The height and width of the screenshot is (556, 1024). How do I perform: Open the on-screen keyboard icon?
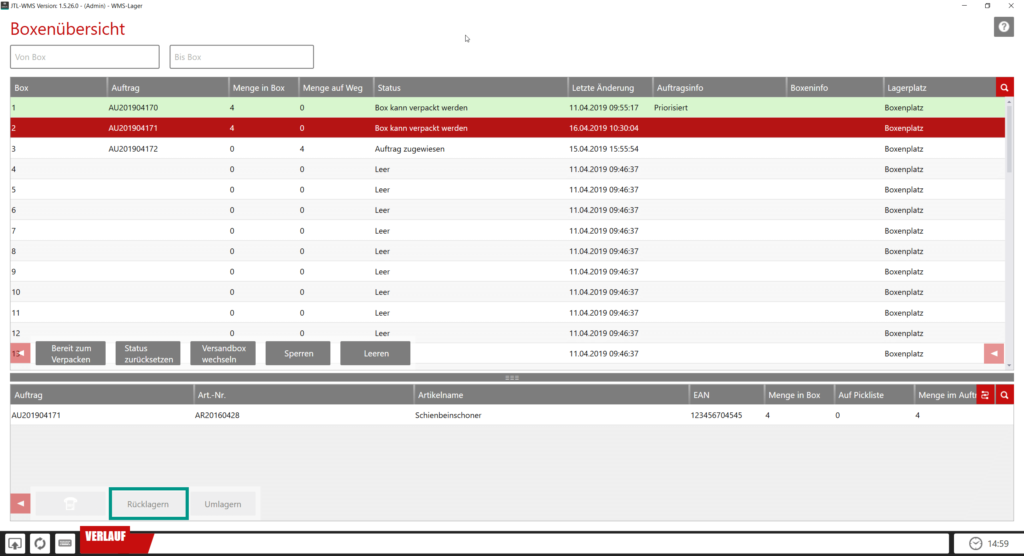click(x=64, y=543)
